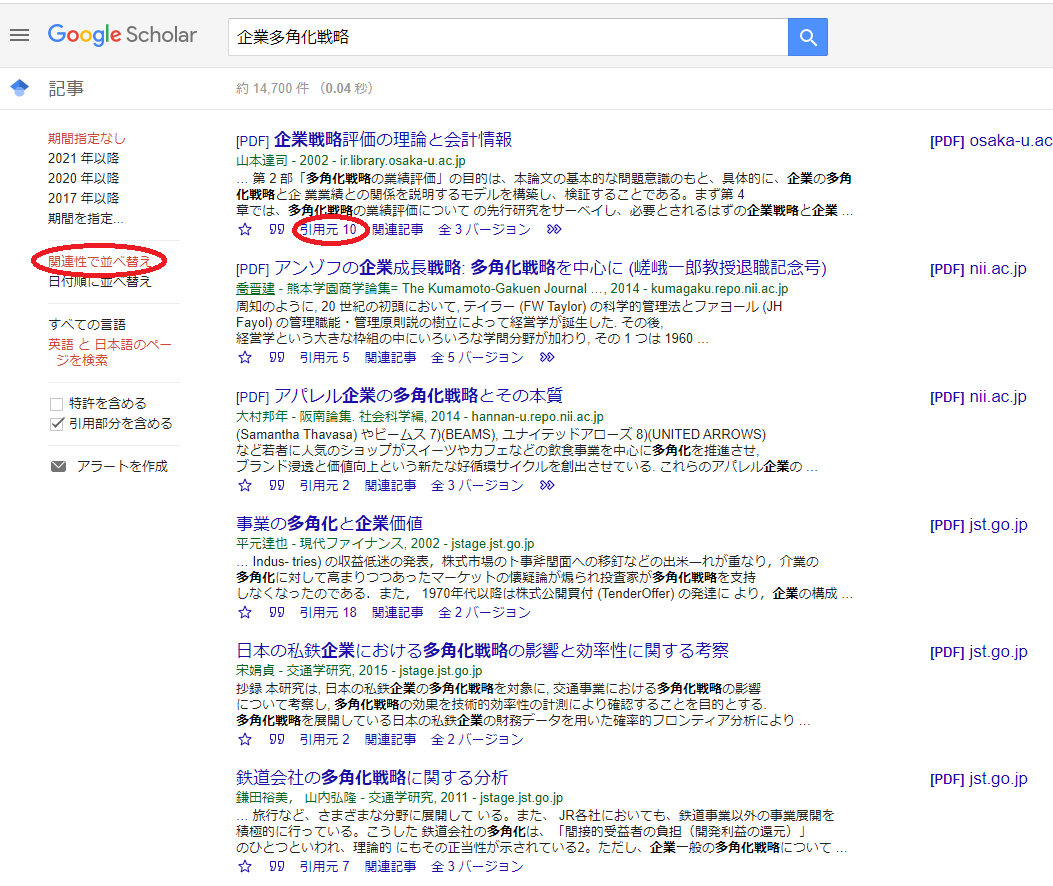This screenshot has width=1053, height=886.
Task: Sort results with 日付順に並べ替え
Action: coord(99,281)
